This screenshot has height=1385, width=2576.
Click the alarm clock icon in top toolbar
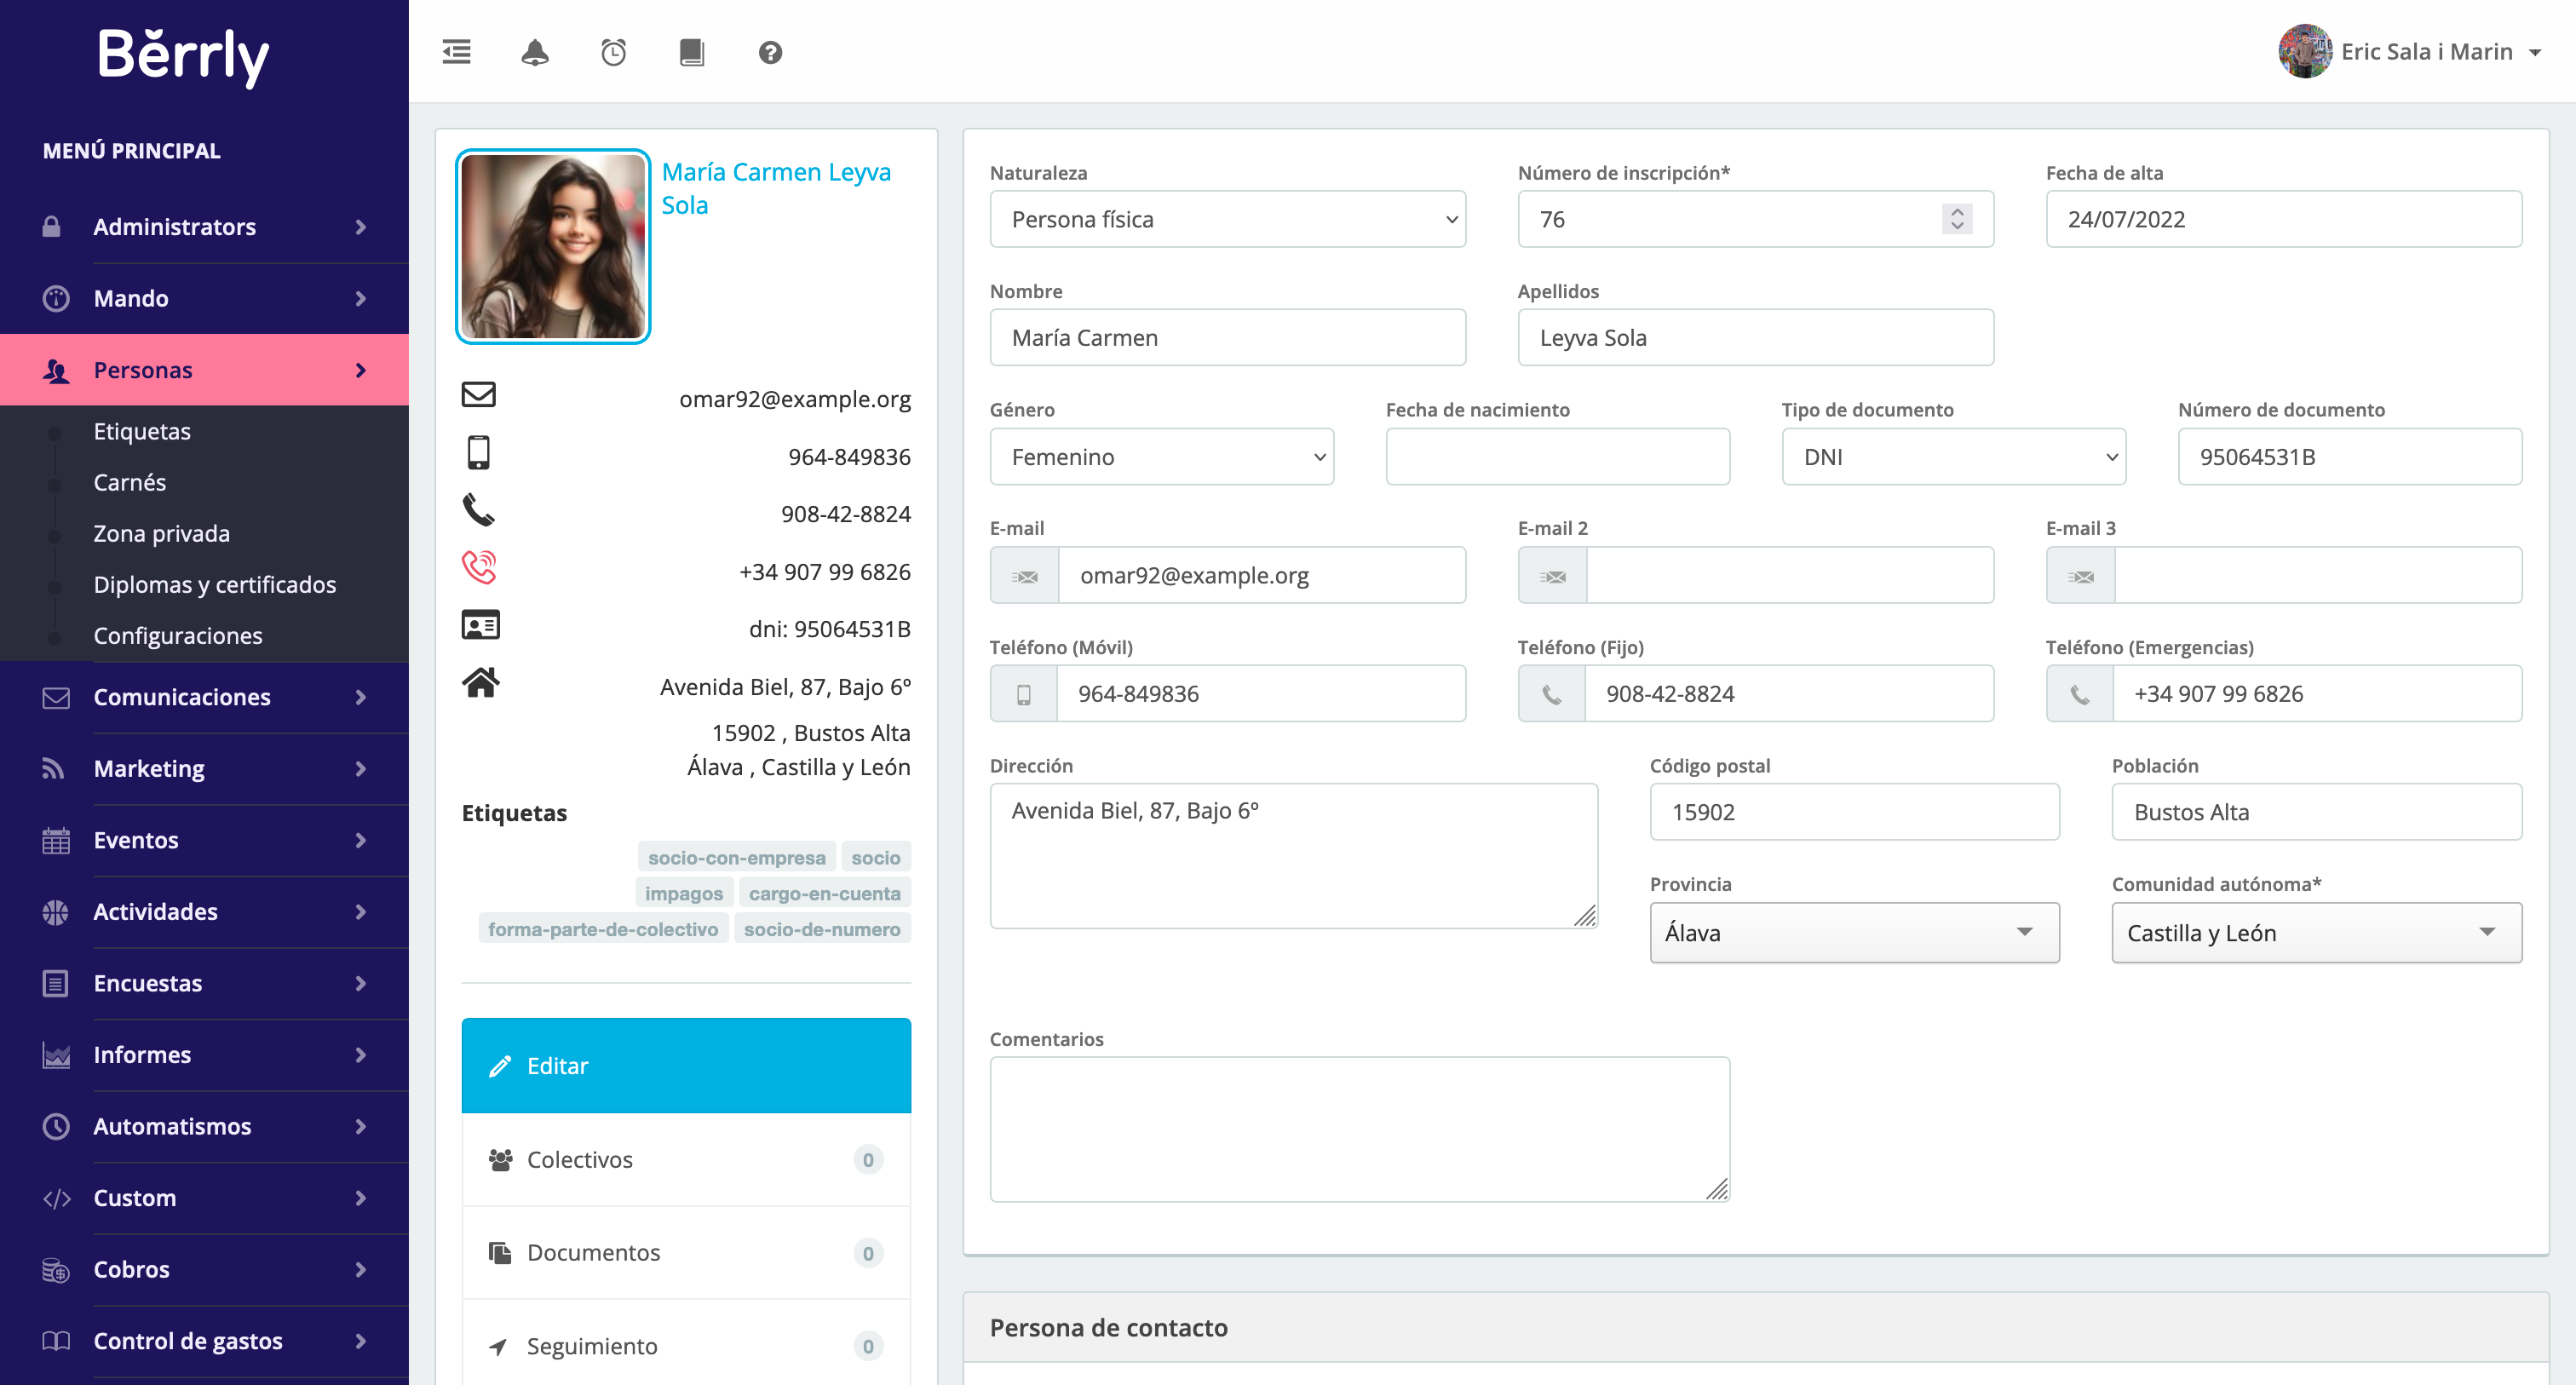[x=613, y=52]
